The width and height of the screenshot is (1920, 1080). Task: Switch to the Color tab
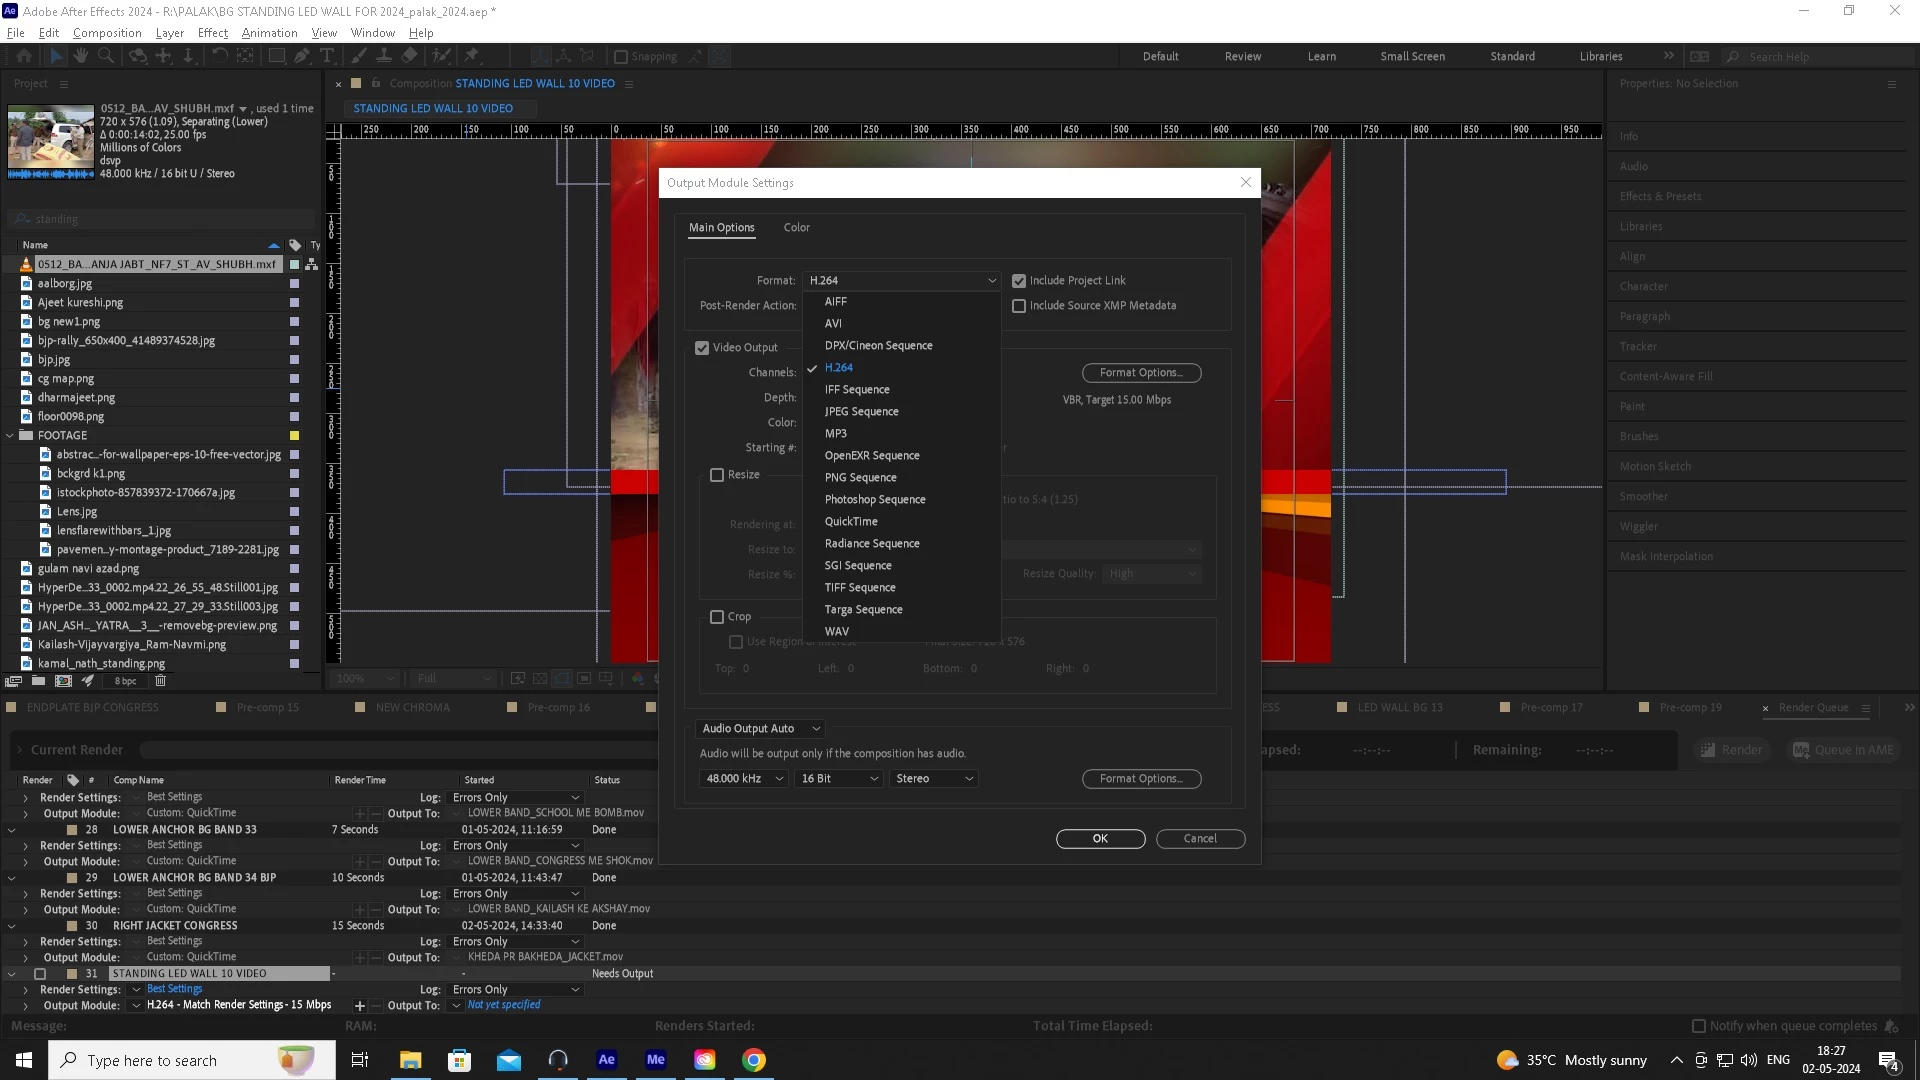(x=796, y=228)
